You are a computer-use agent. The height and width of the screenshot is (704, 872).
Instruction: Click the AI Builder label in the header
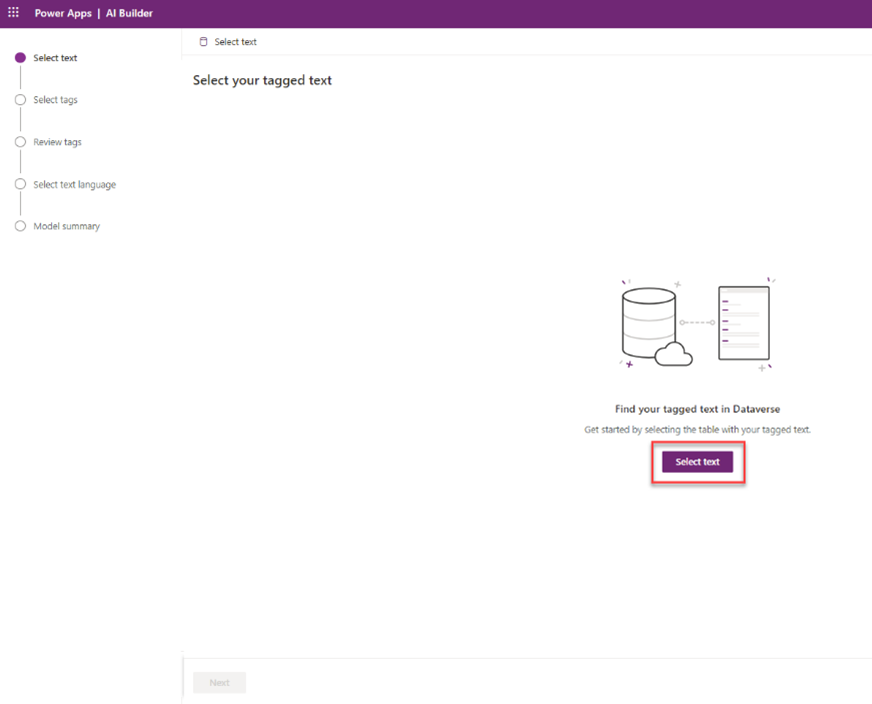point(131,13)
